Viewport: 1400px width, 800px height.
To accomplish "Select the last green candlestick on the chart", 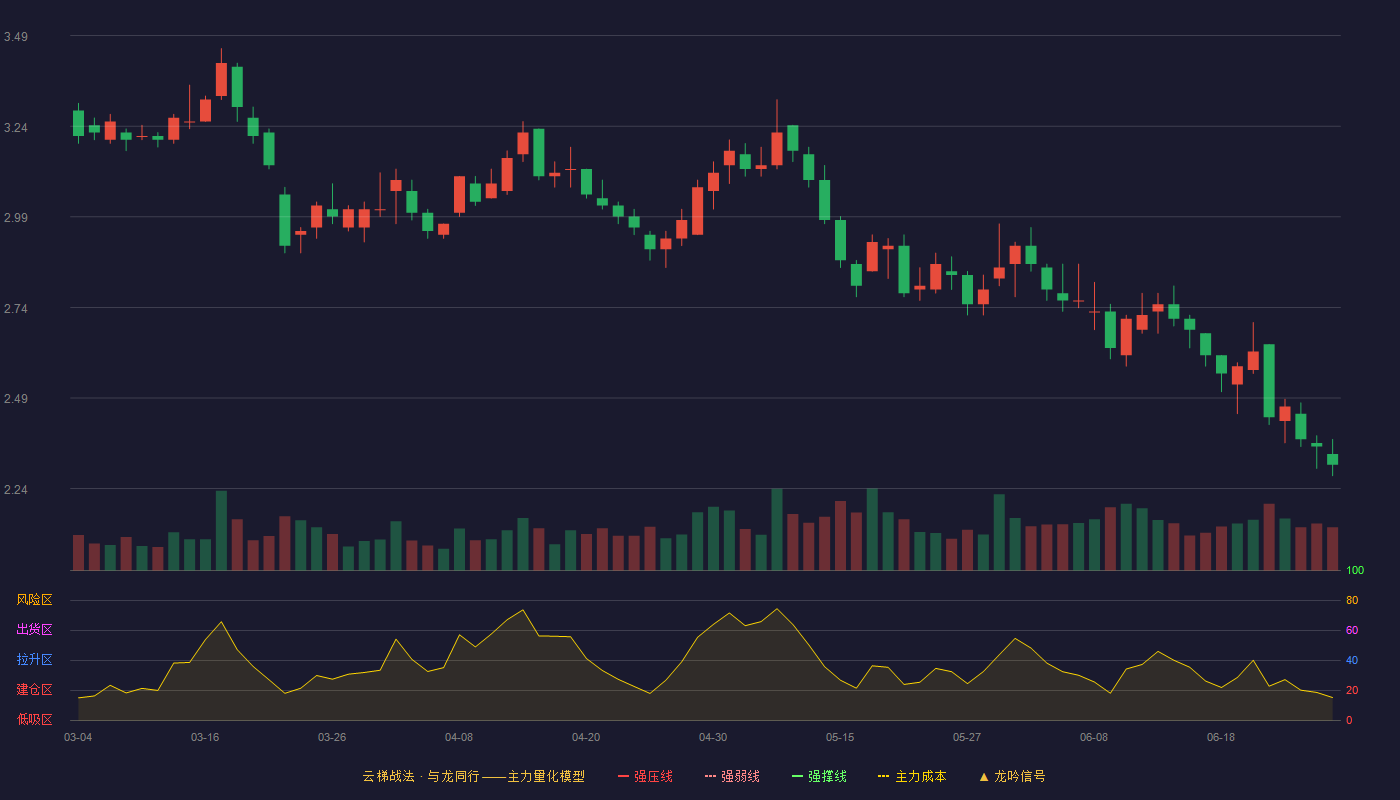I will 1332,459.
